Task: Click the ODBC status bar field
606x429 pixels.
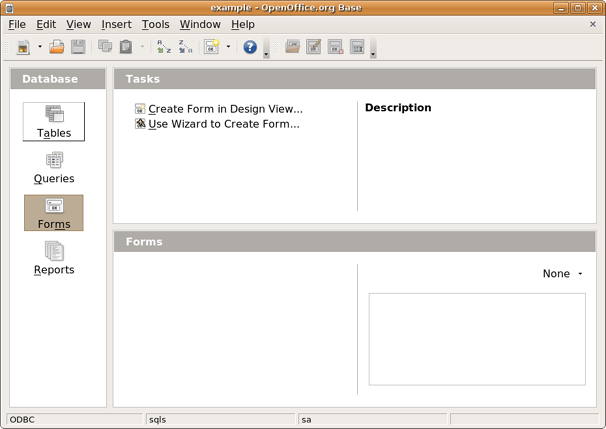Action: pyautogui.click(x=75, y=419)
